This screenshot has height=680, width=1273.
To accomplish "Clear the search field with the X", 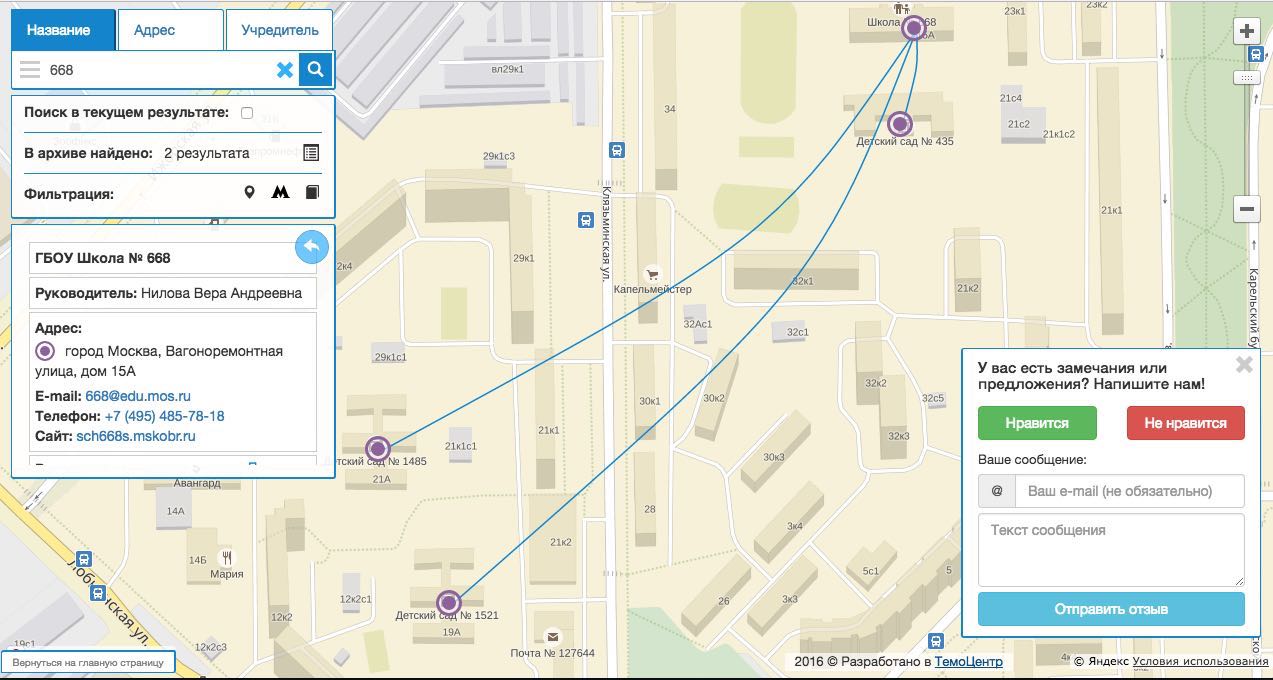I will point(285,70).
